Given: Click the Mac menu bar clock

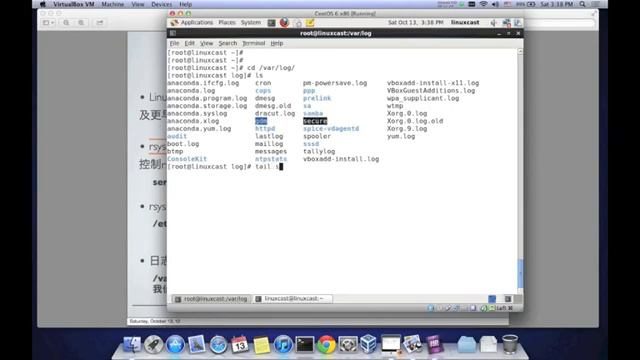Looking at the screenshot, I should [x=557, y=4].
